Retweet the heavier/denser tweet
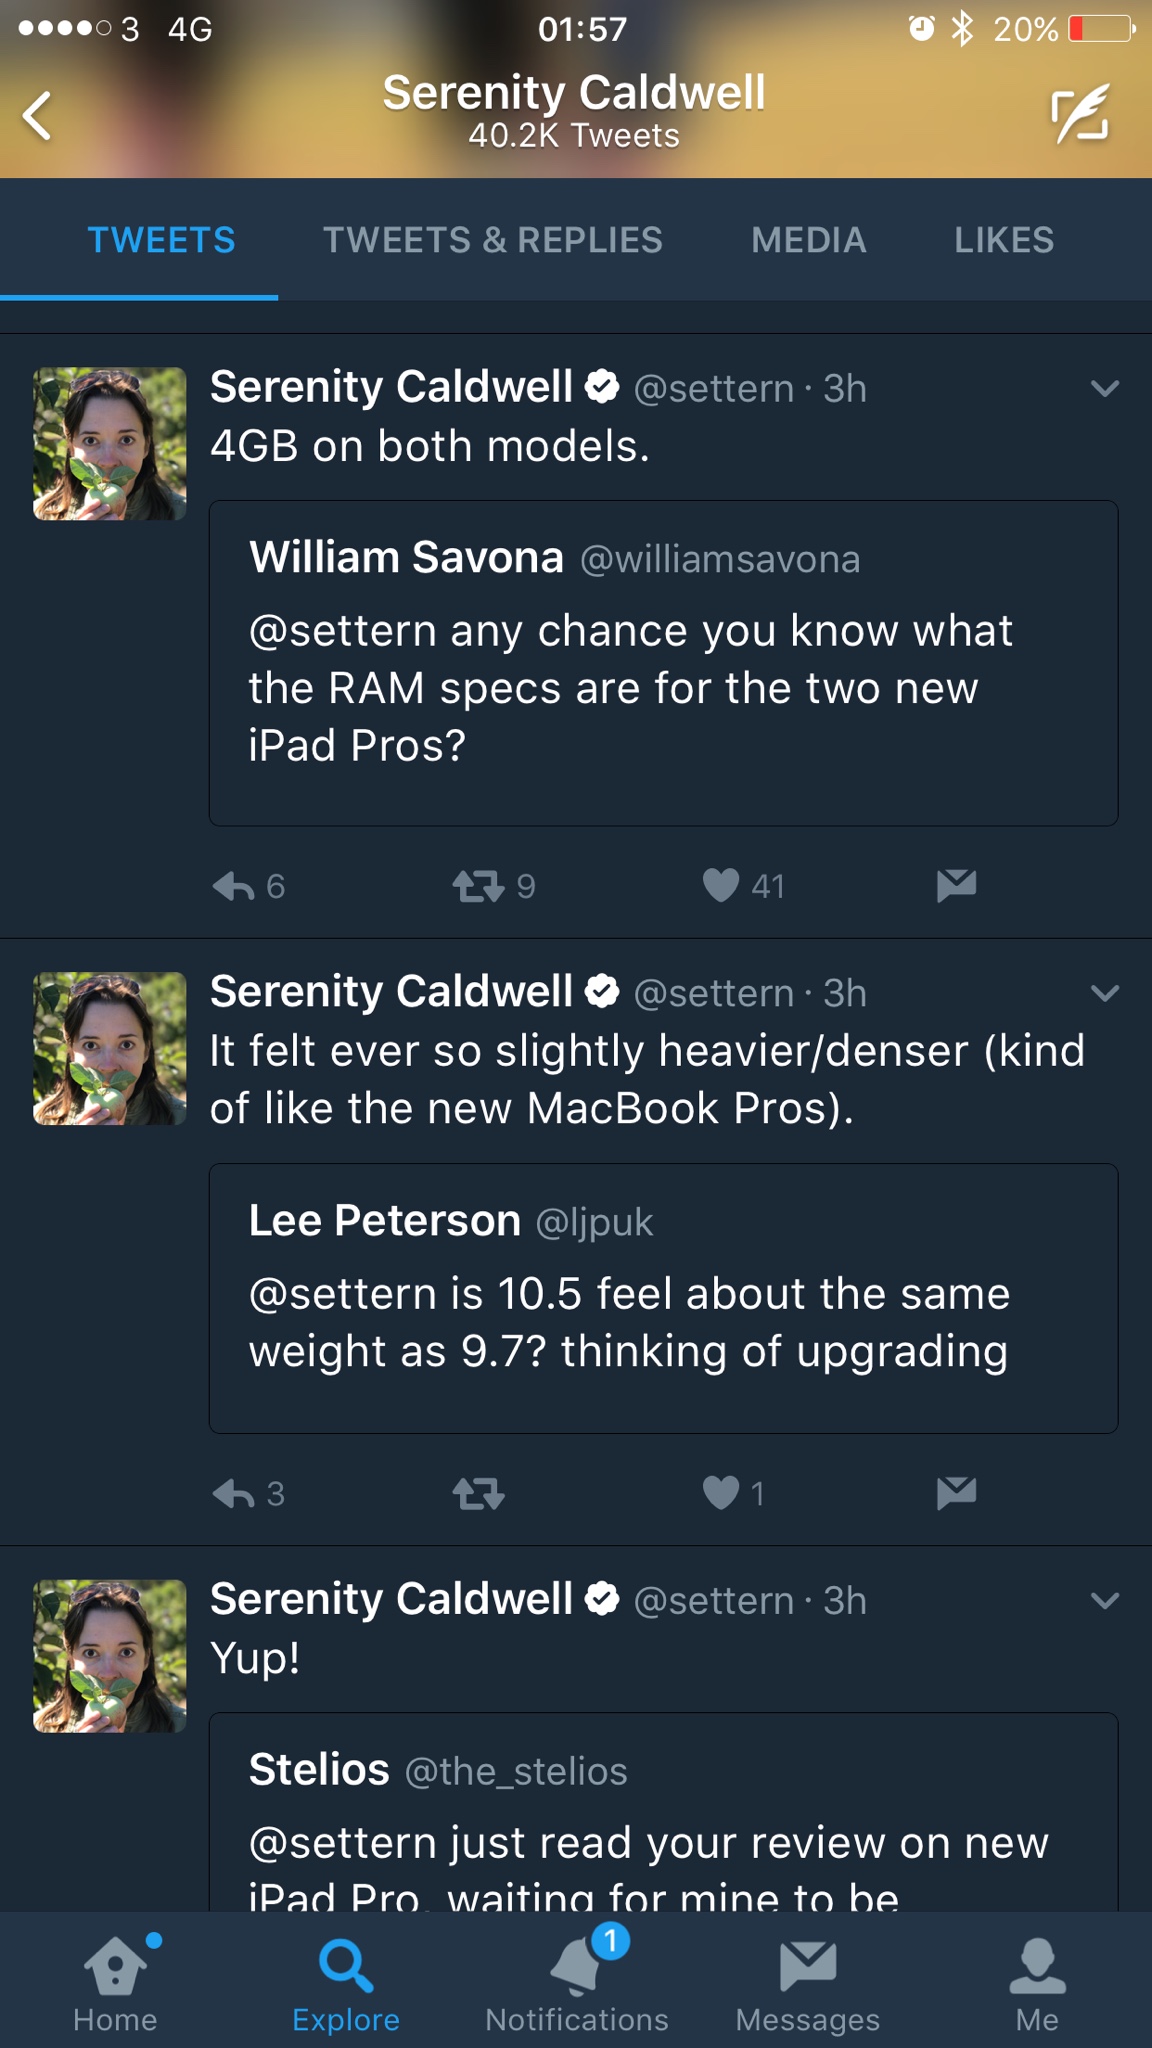1152x2048 pixels. pyautogui.click(x=478, y=1494)
